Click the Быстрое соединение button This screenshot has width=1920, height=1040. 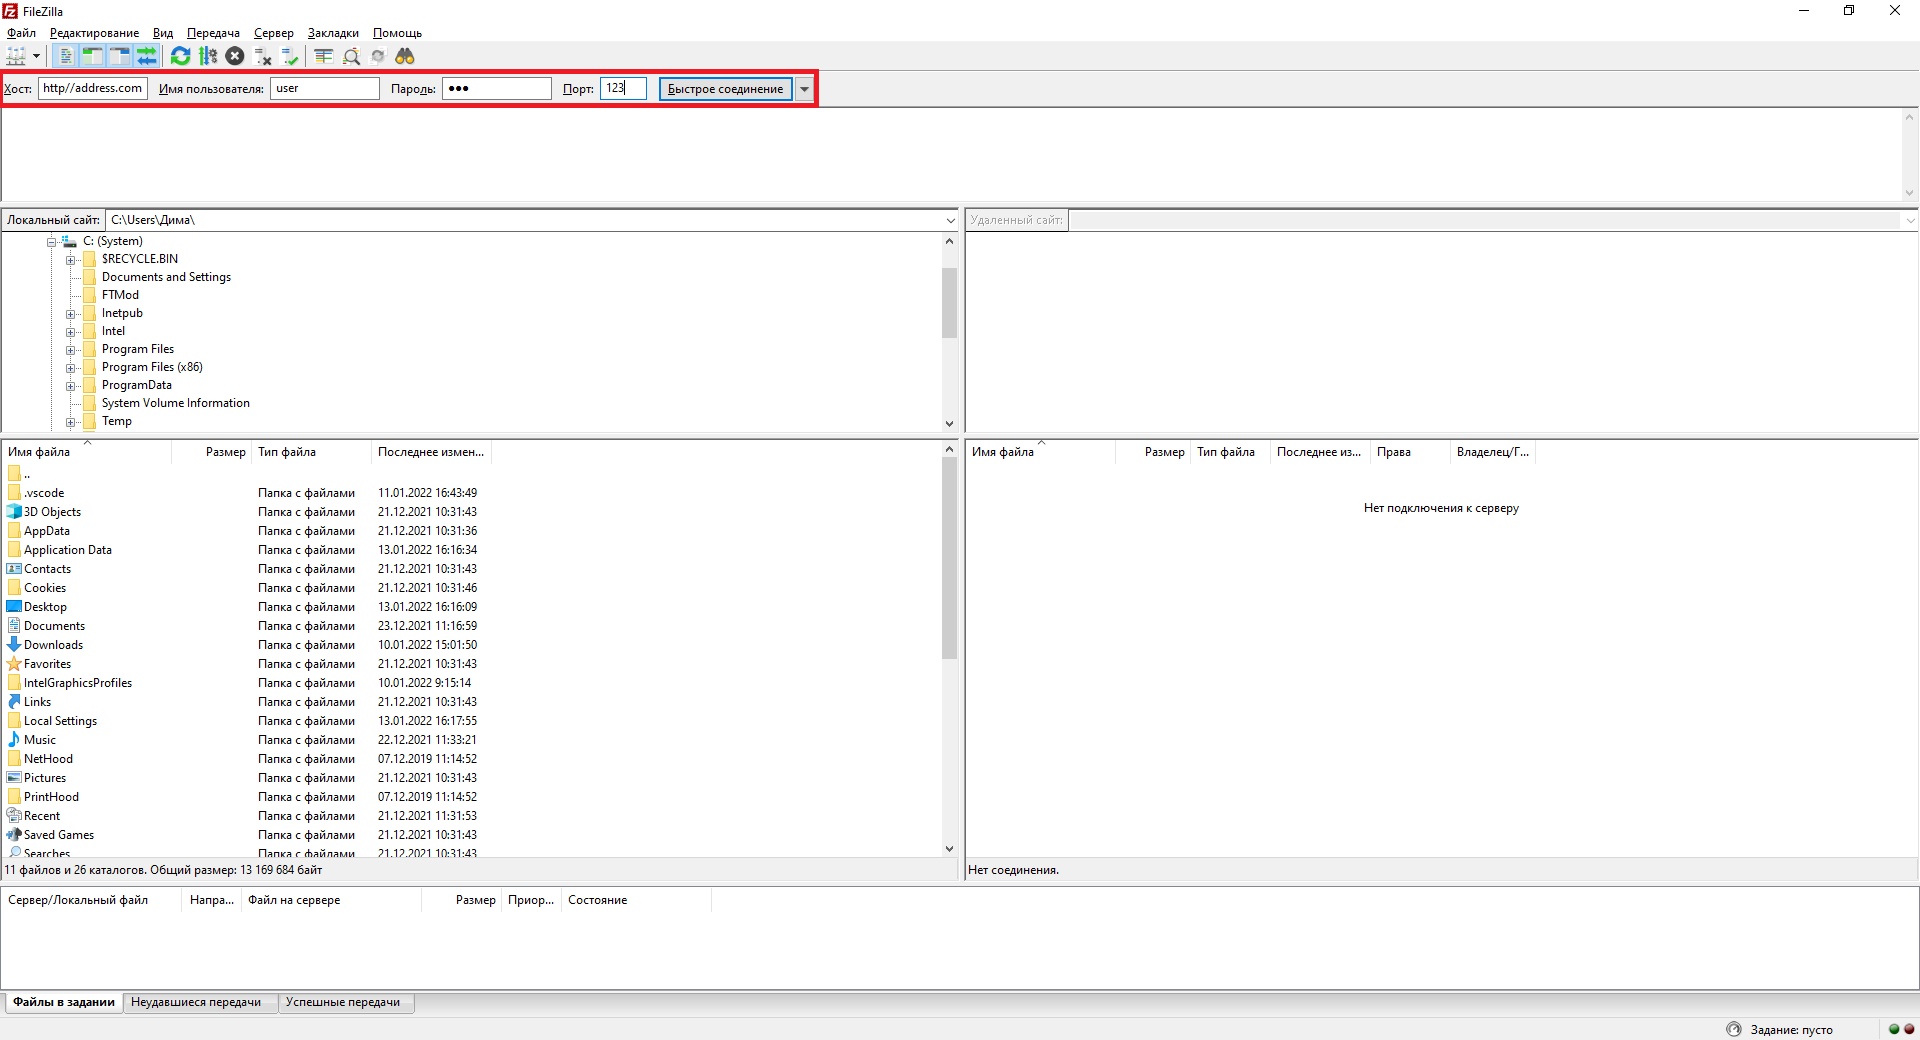point(725,89)
